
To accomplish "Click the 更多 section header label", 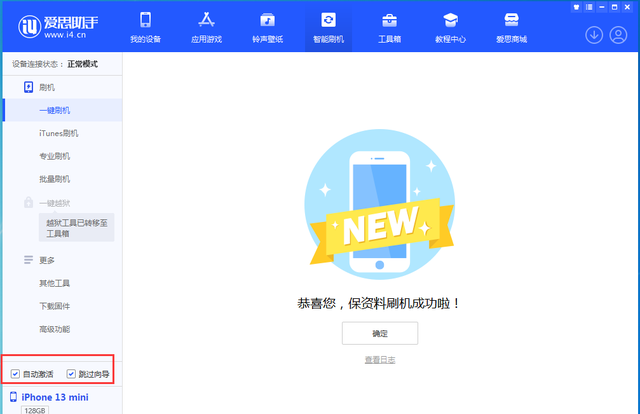I will (47, 260).
